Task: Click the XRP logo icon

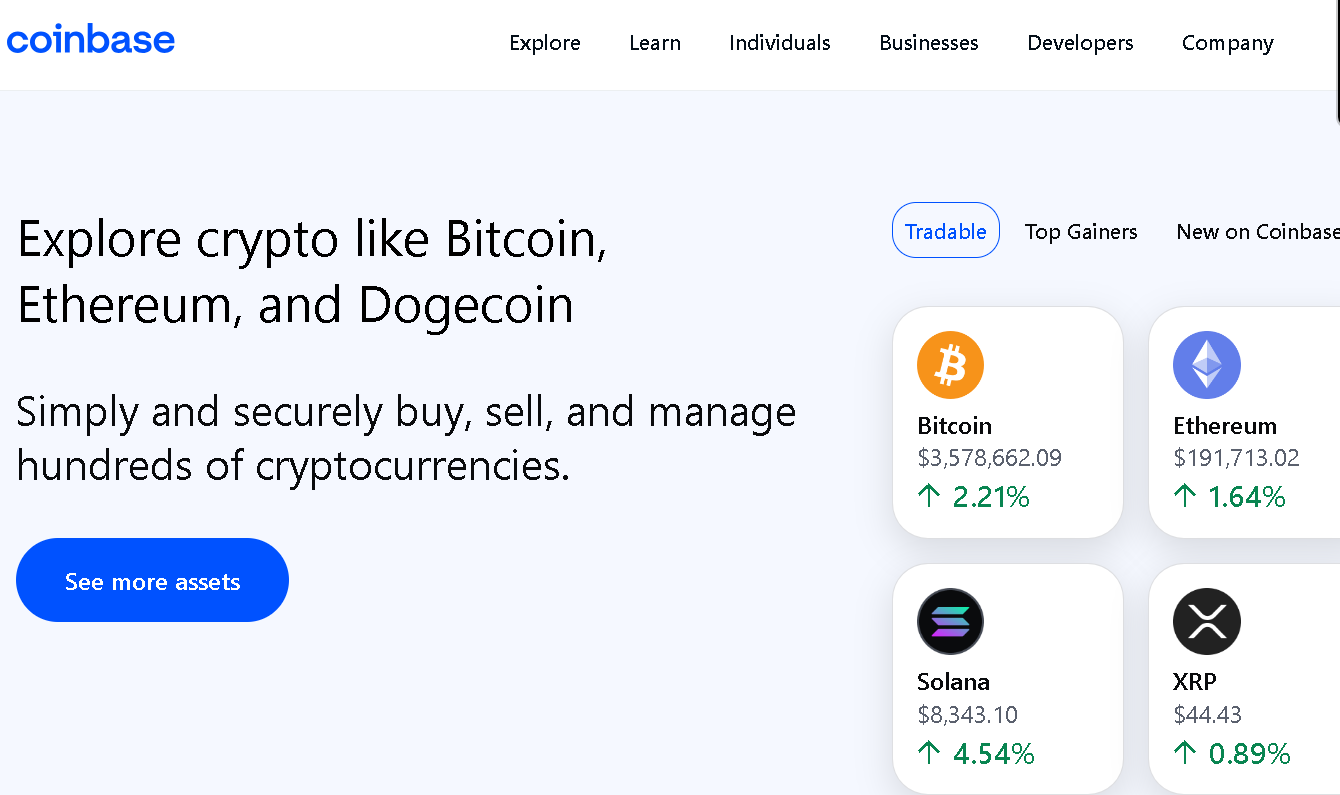Action: (1207, 621)
